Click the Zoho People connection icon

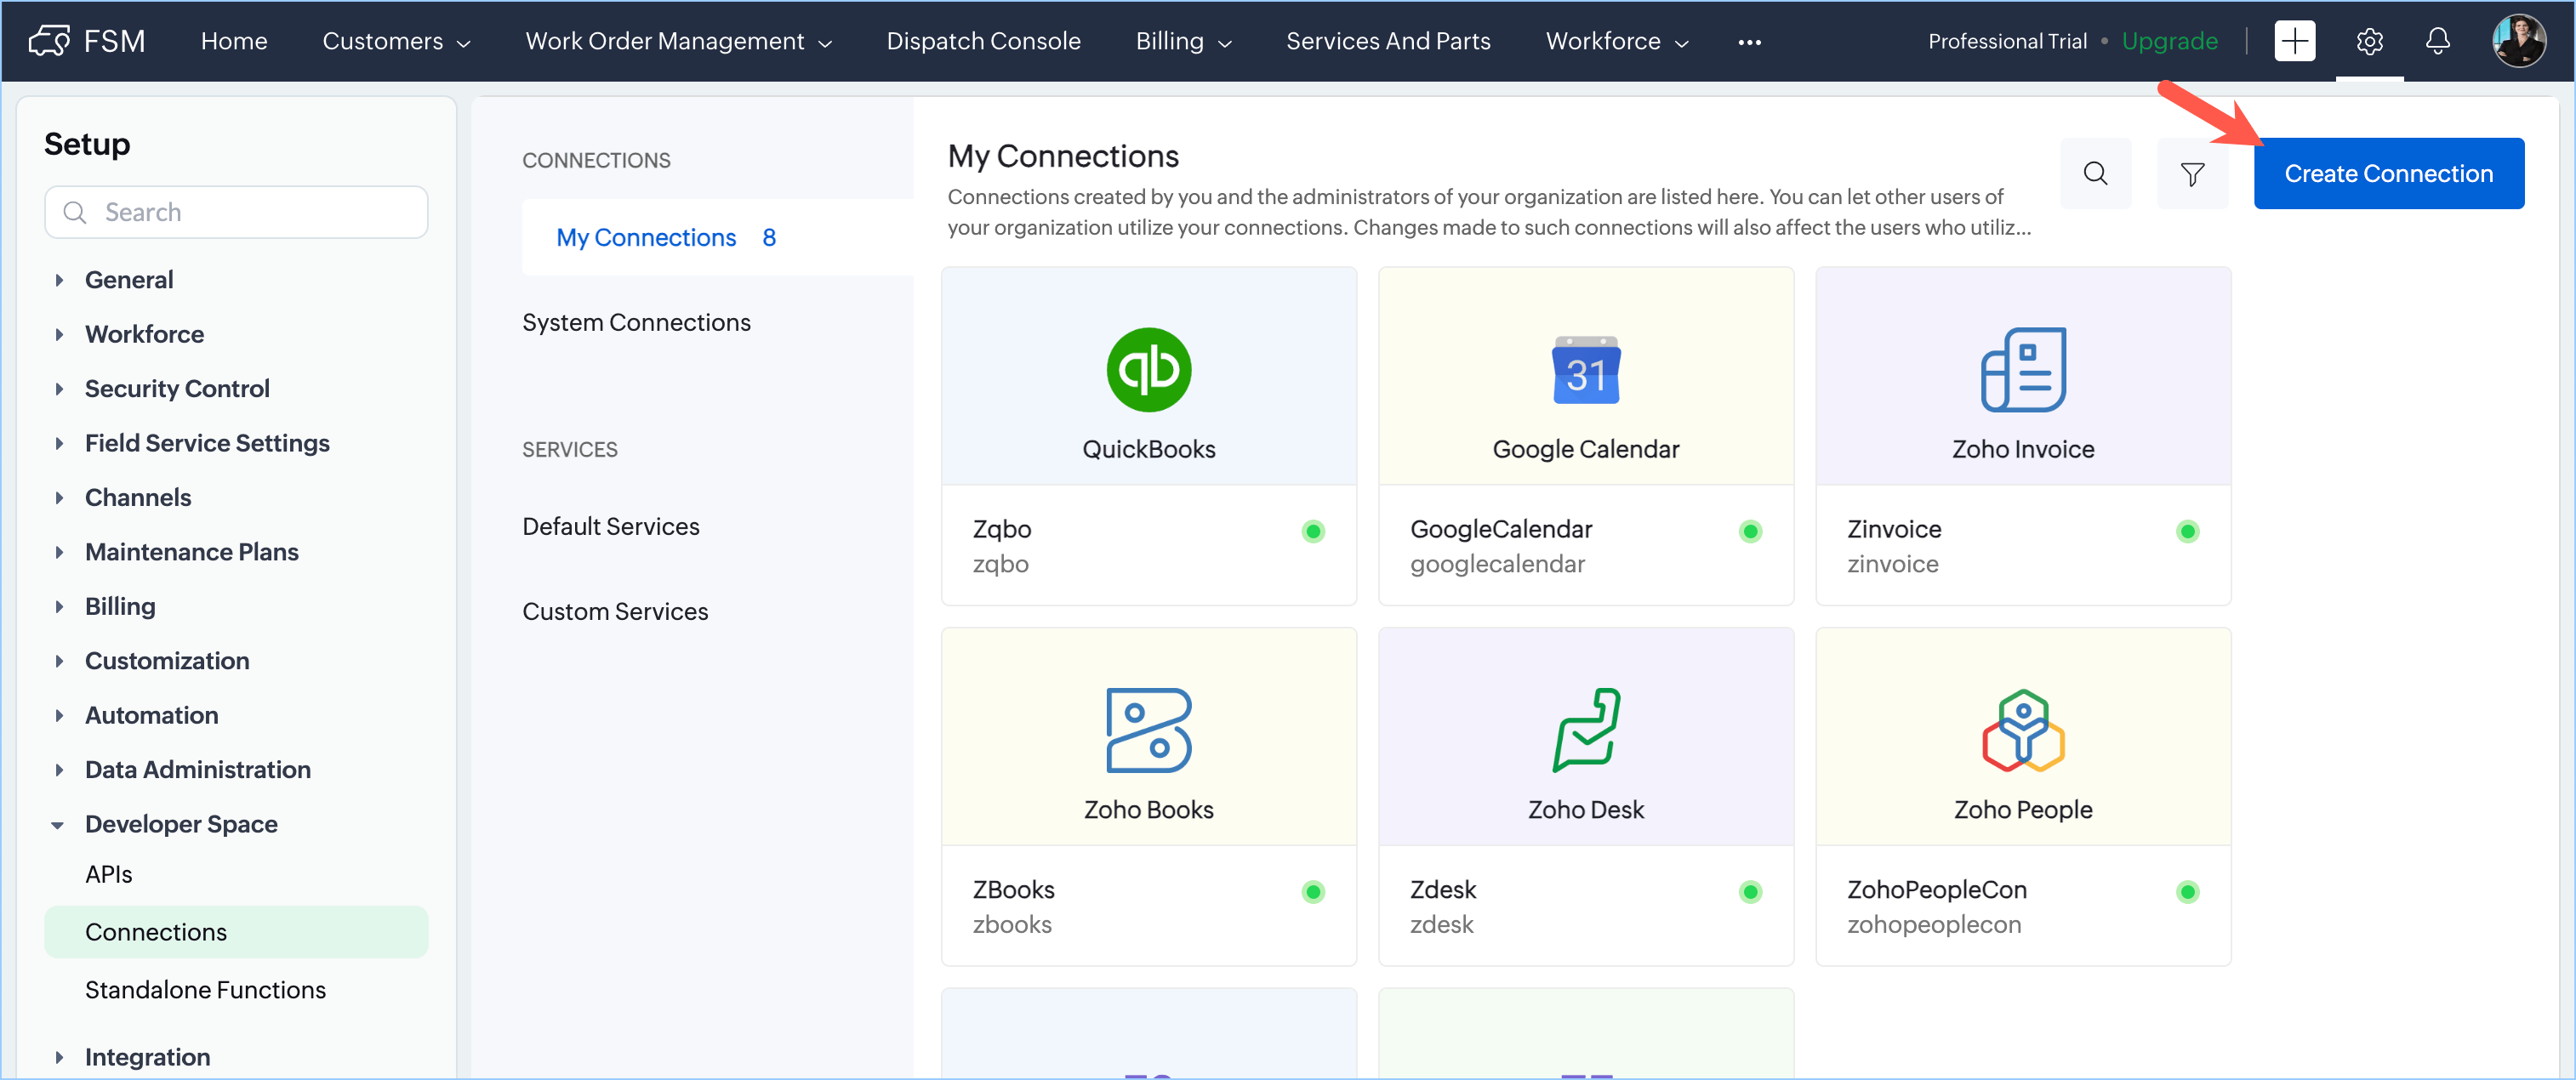pyautogui.click(x=2022, y=730)
